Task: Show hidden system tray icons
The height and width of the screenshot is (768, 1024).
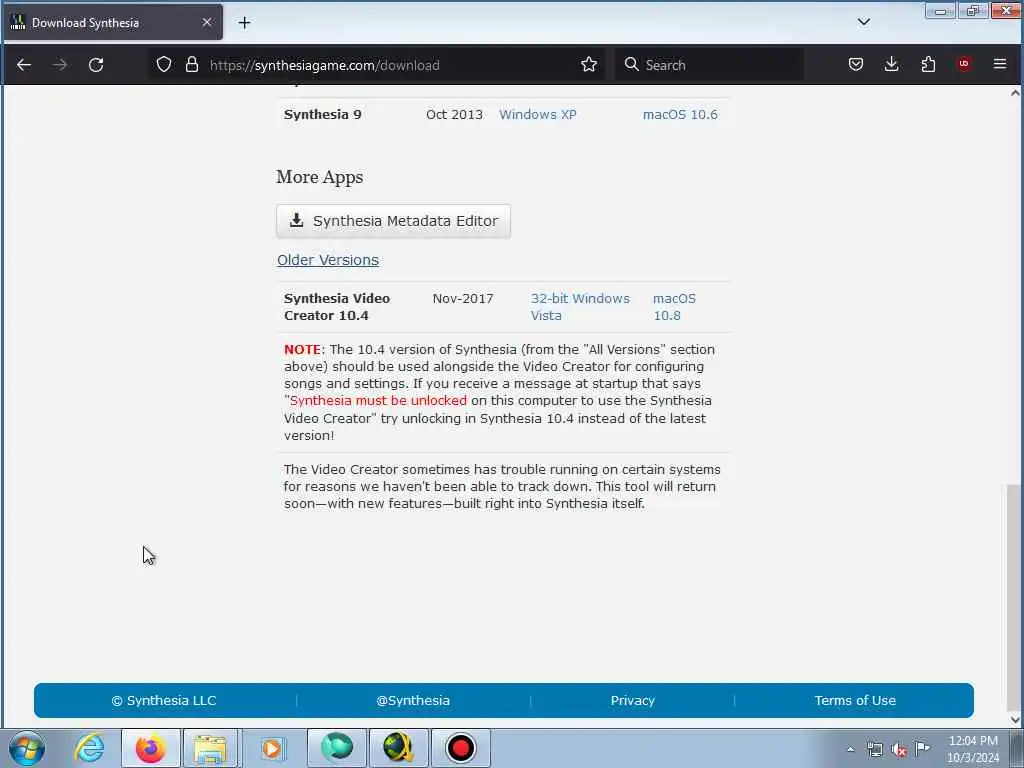Action: tap(850, 749)
